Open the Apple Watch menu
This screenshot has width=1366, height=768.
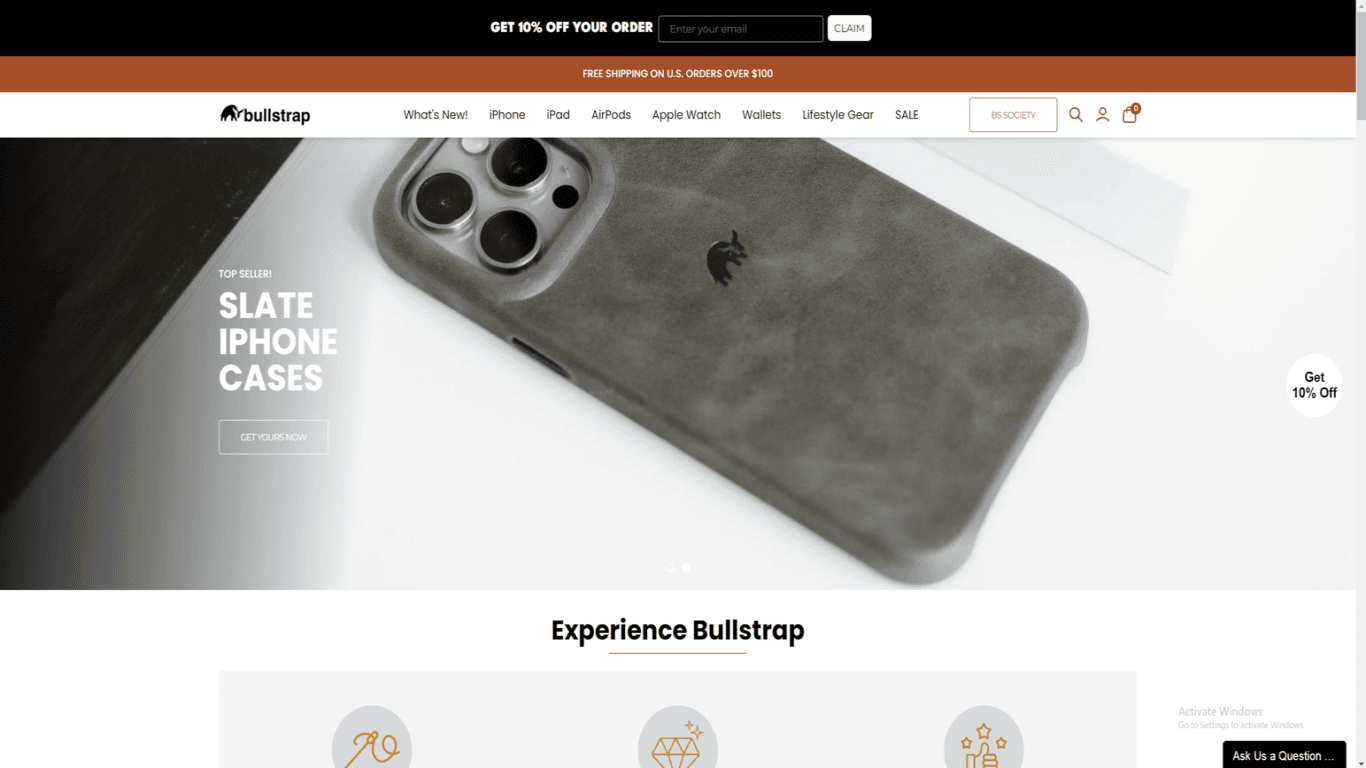[x=686, y=115]
